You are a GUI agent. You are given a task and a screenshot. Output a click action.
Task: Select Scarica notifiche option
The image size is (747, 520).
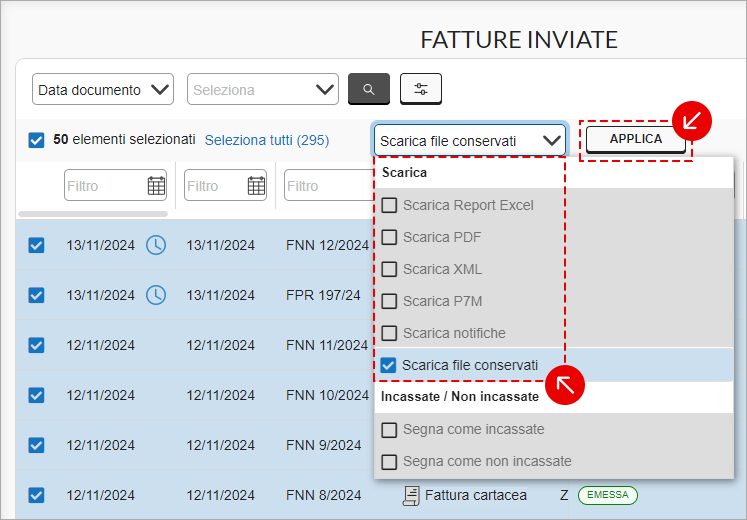point(554,333)
